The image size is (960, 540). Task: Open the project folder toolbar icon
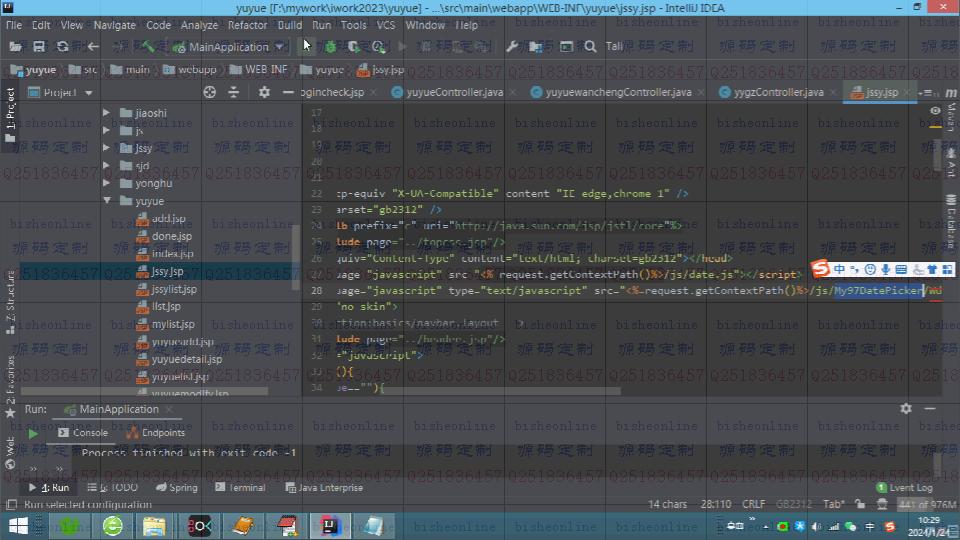click(15, 47)
